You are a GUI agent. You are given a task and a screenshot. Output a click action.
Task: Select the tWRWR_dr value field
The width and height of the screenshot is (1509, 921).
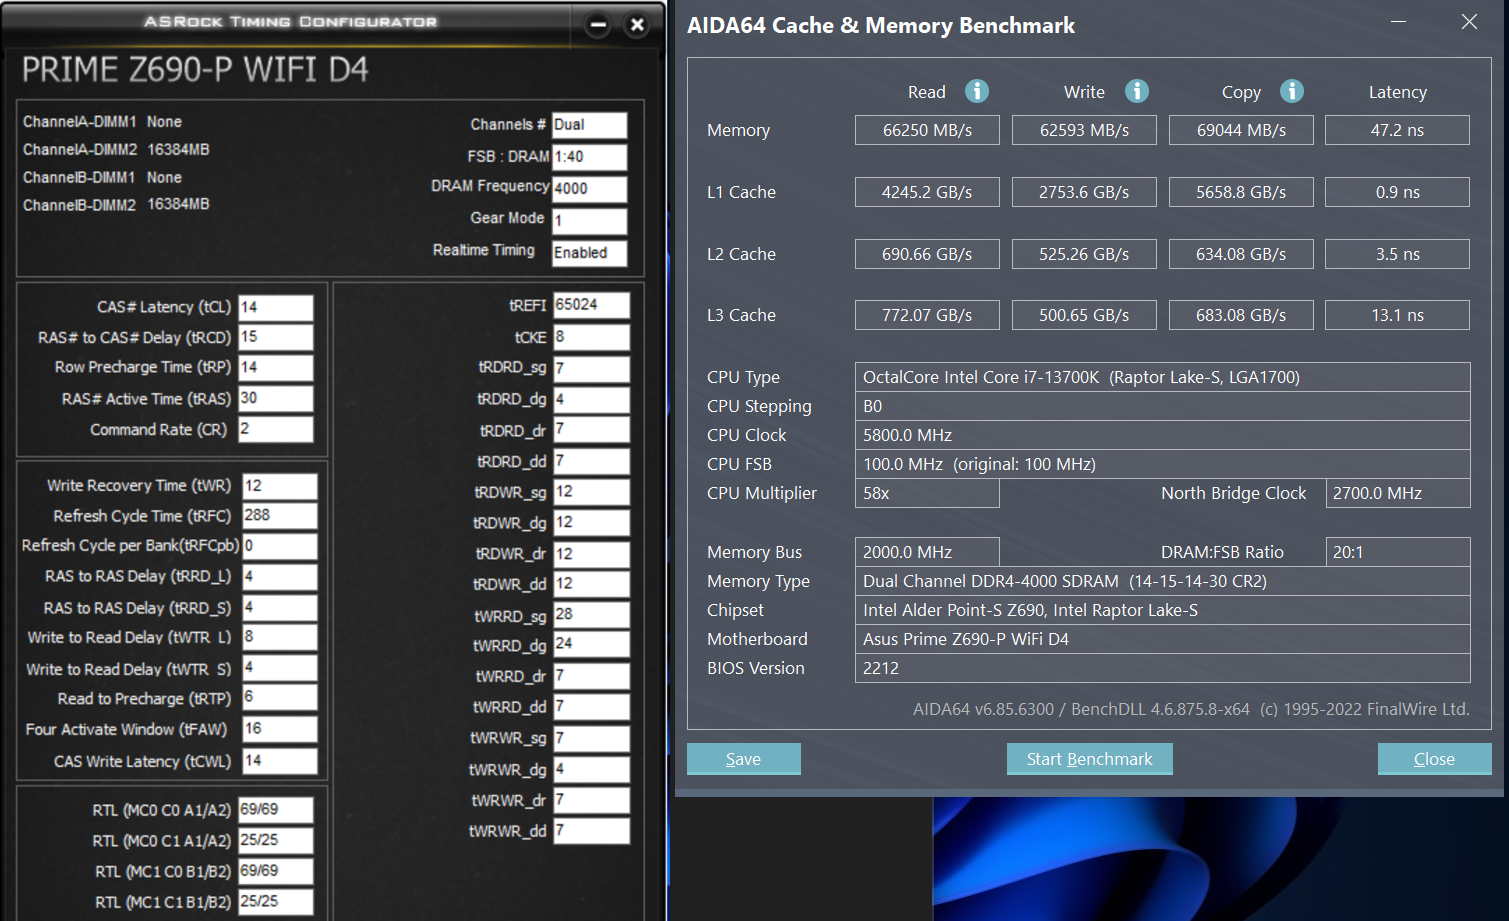pos(592,800)
